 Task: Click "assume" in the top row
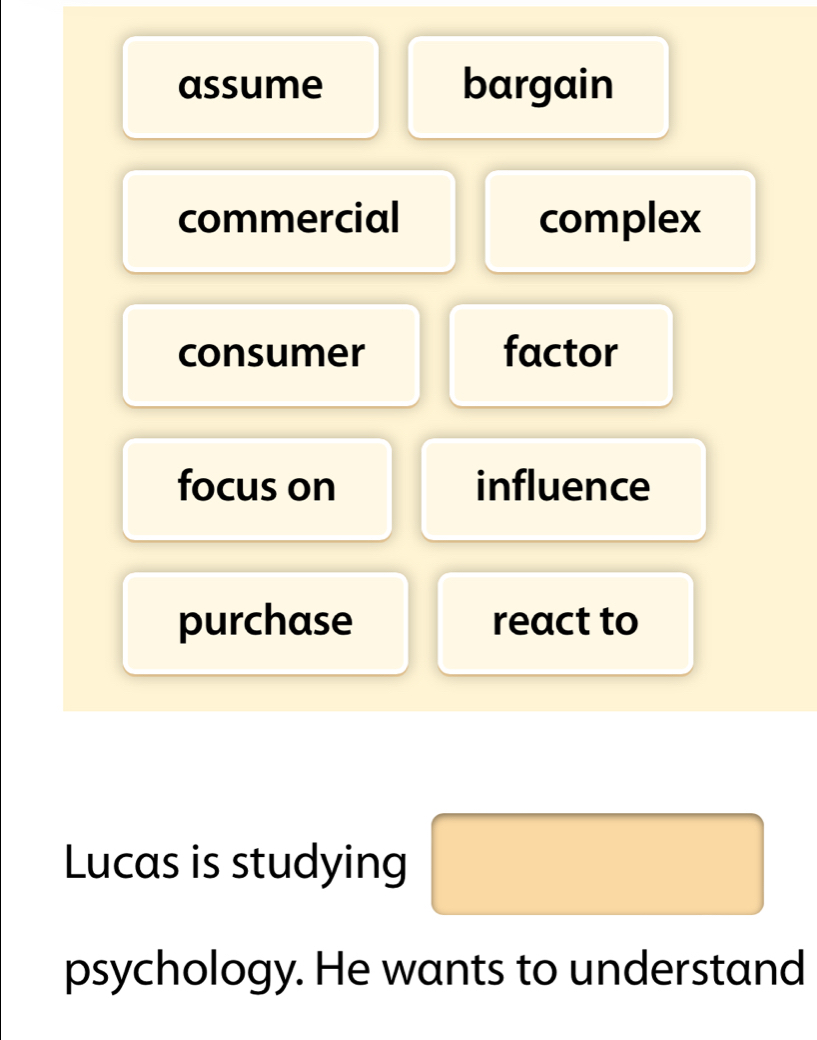tap(250, 86)
